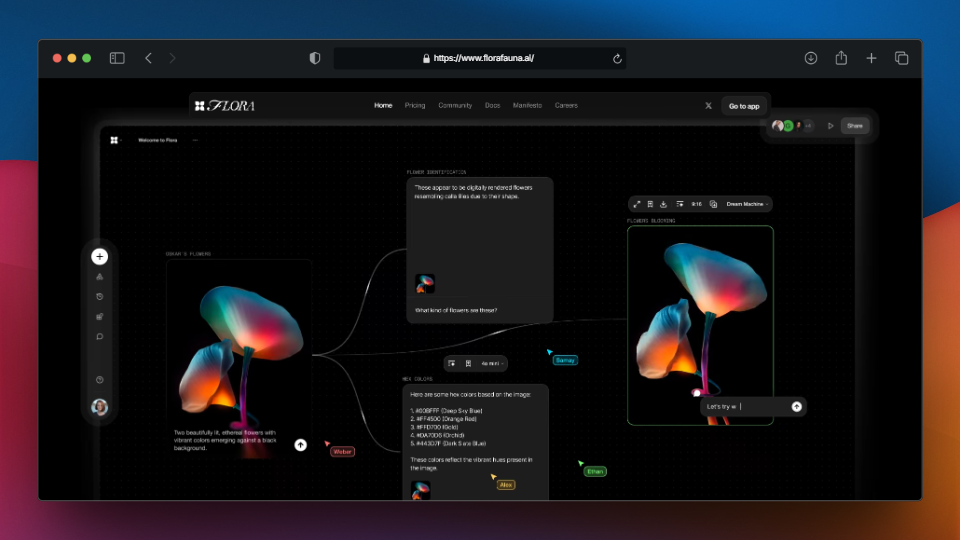Click the Weber collaborator cursor label

[x=342, y=452]
